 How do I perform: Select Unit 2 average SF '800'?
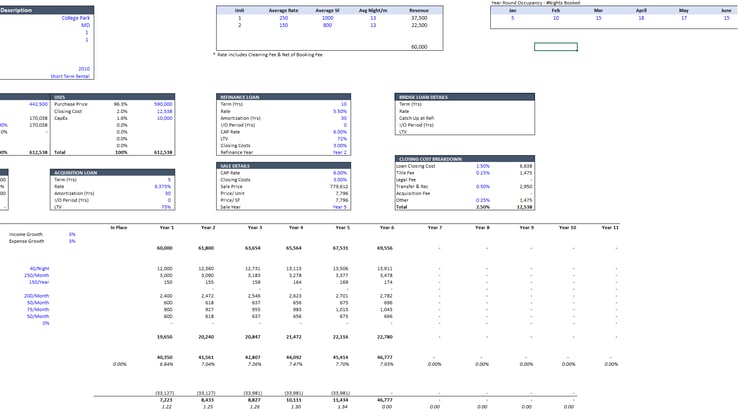[x=328, y=25]
